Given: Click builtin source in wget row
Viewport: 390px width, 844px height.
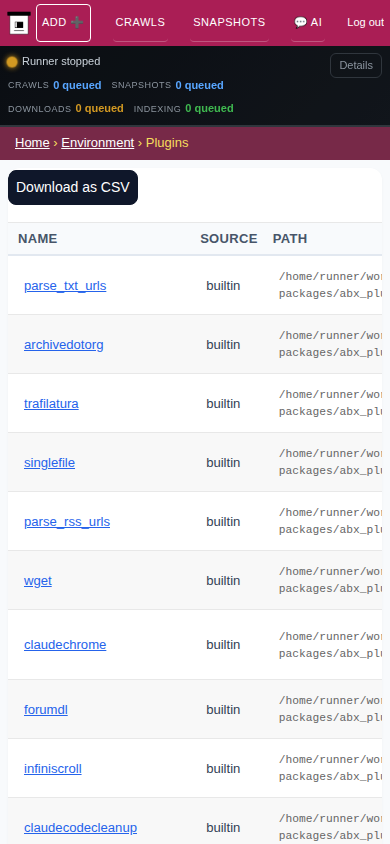Looking at the screenshot, I should tap(223, 581).
